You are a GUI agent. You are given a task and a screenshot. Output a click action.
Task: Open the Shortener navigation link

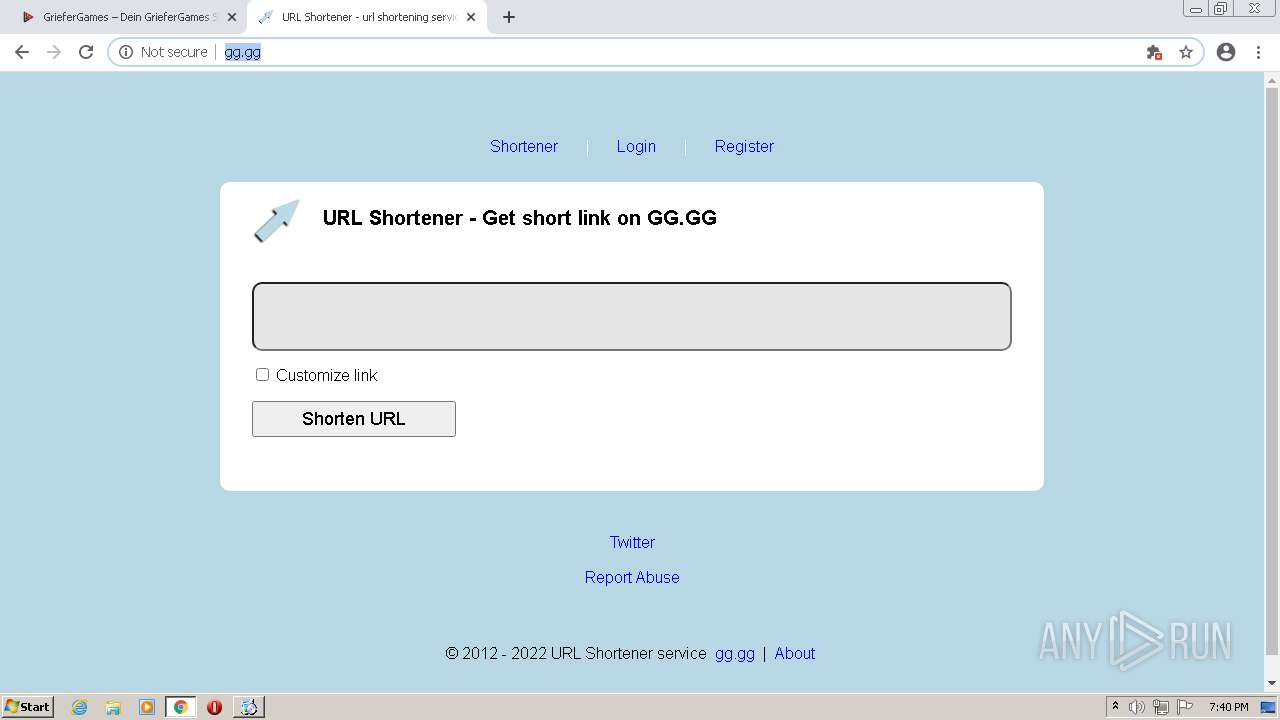(524, 146)
